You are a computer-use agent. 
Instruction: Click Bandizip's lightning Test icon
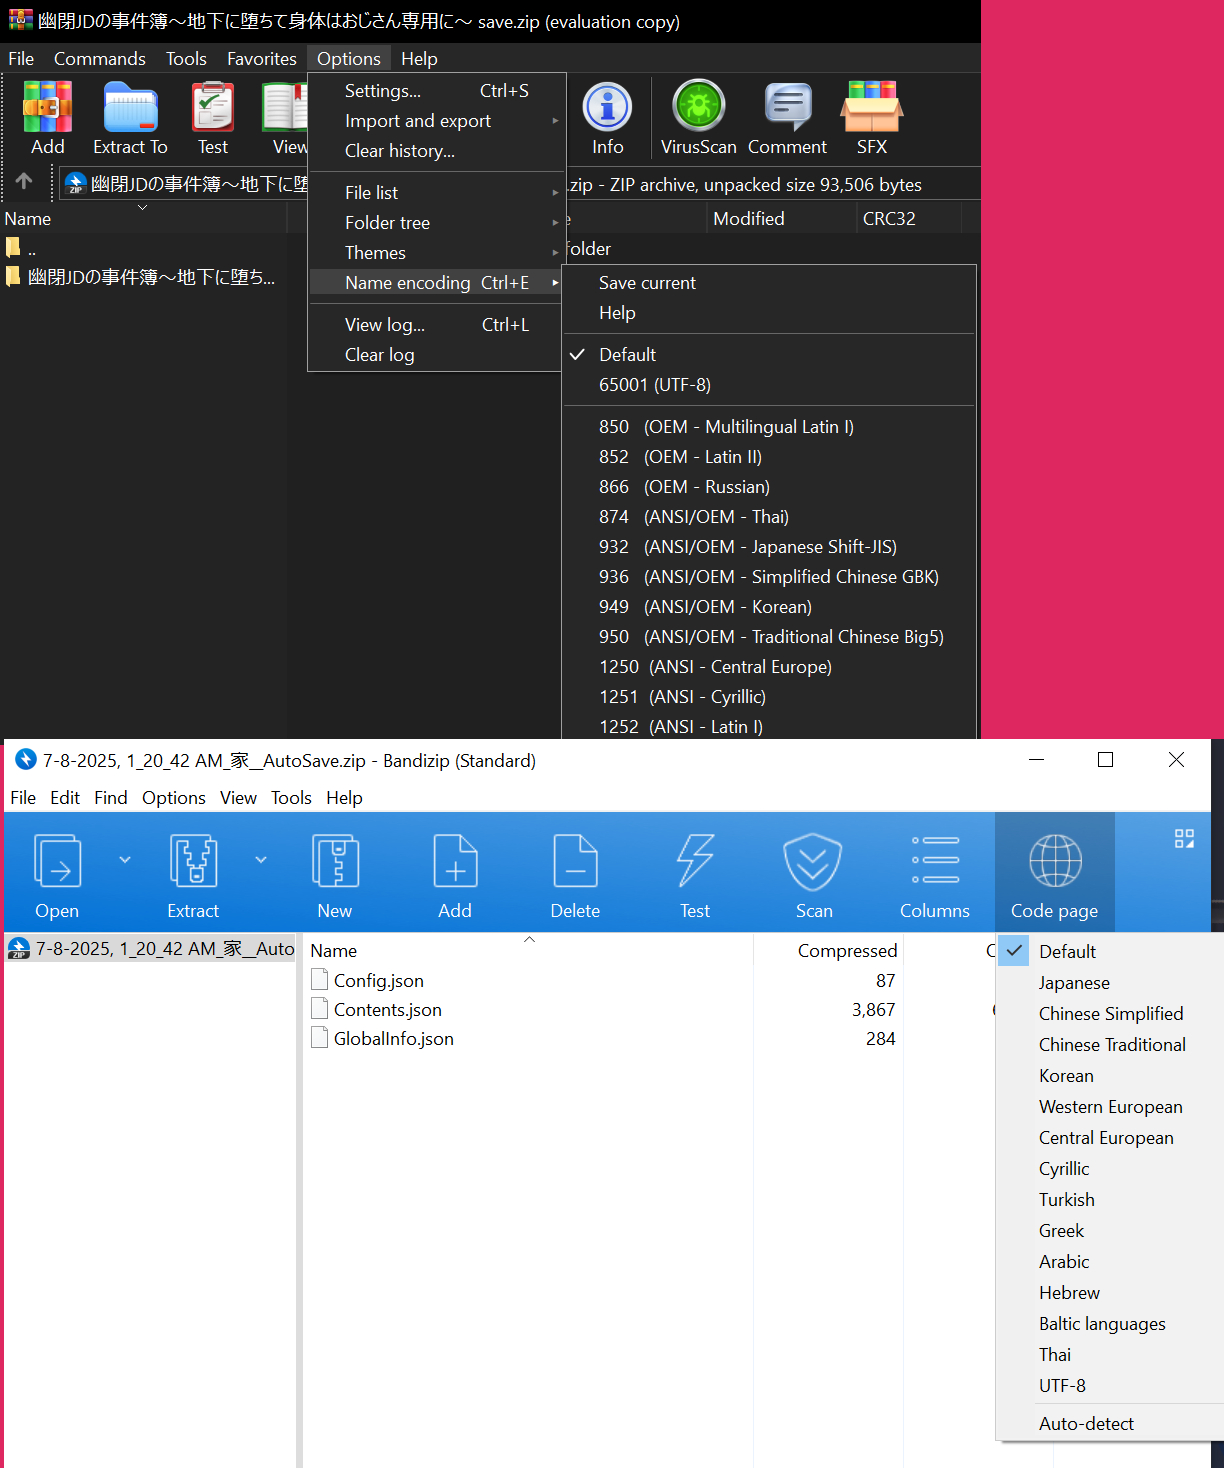695,861
